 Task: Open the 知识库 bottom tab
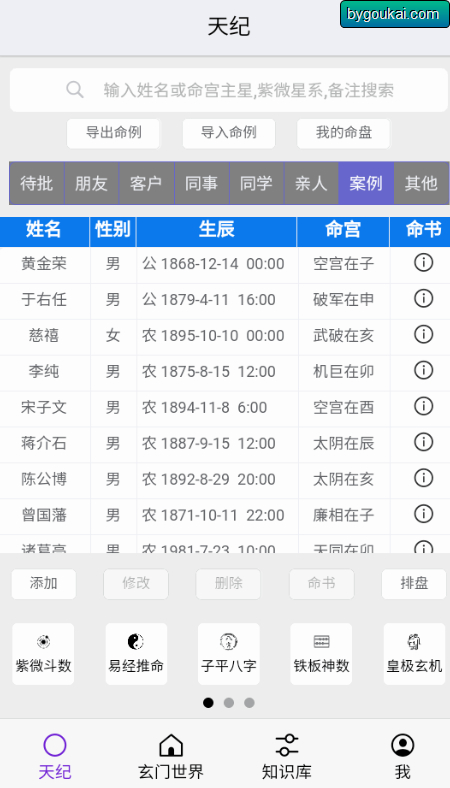coord(287,756)
